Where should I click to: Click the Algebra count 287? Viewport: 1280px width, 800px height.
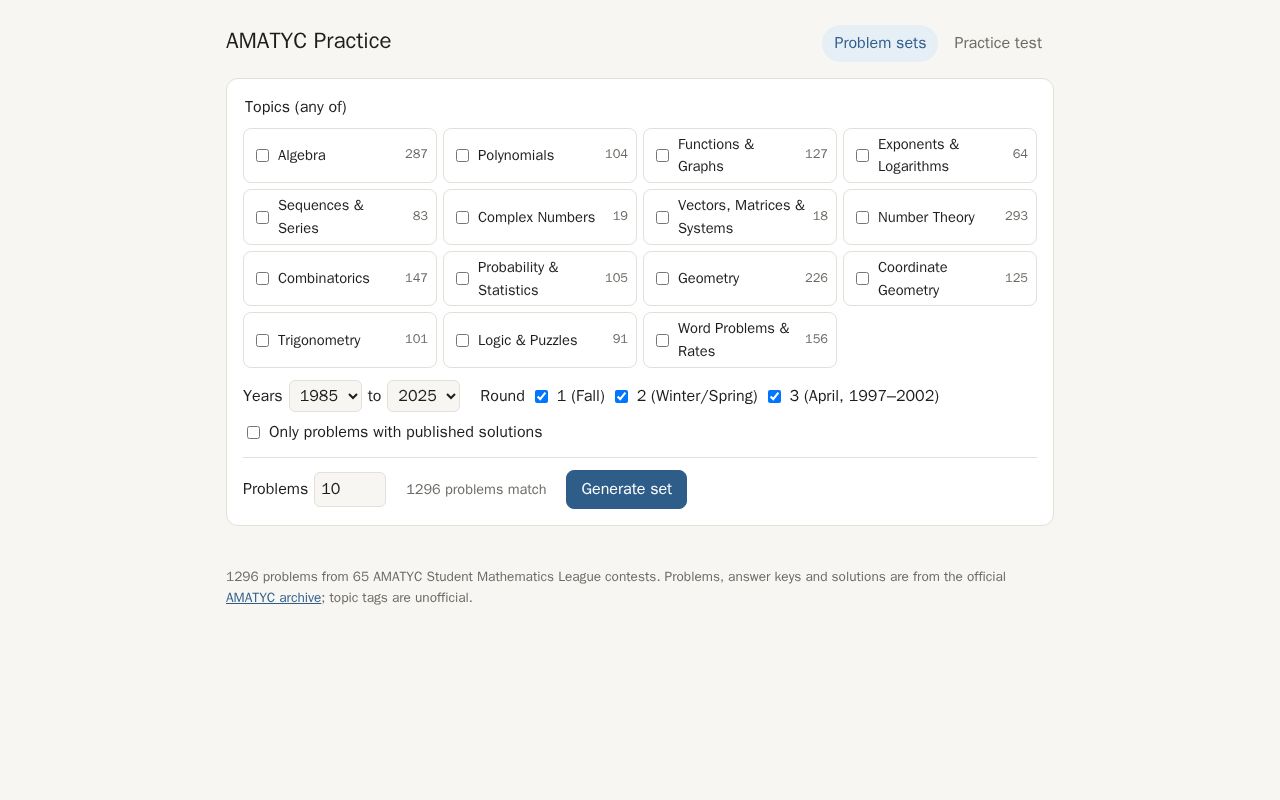pyautogui.click(x=416, y=154)
